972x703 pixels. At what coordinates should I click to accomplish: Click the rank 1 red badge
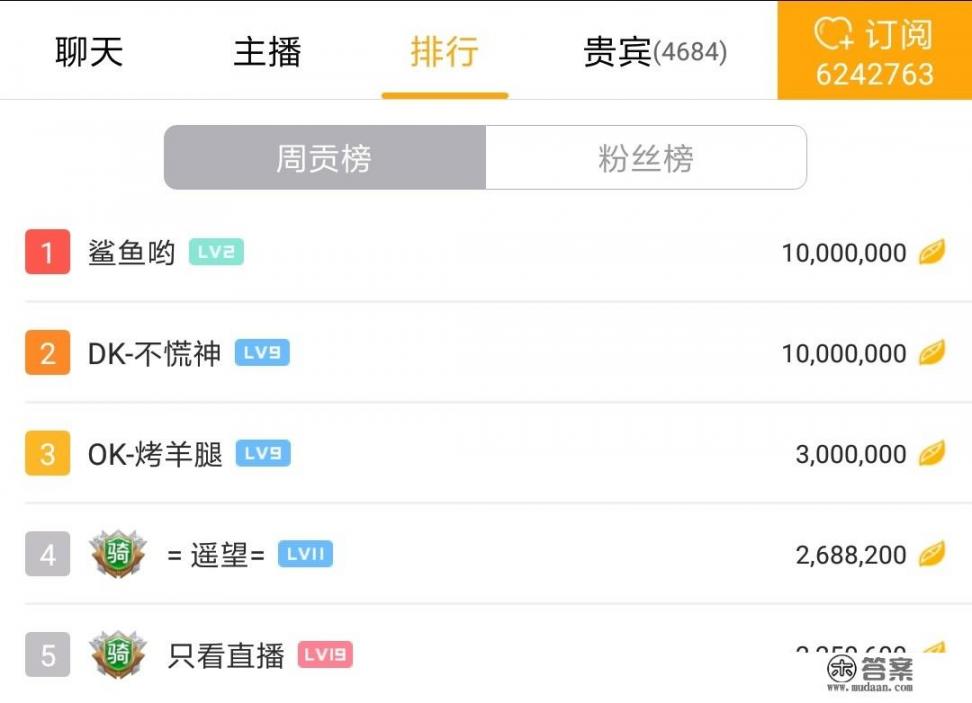[45, 252]
